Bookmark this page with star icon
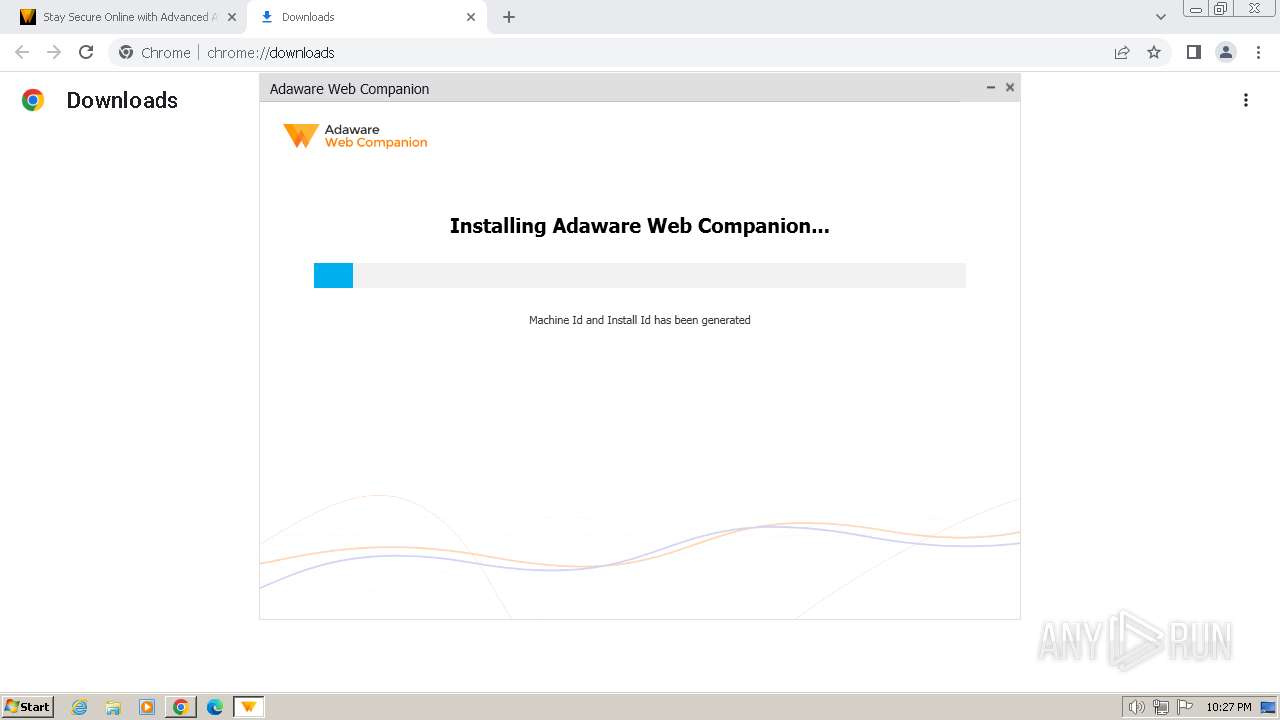This screenshot has width=1280, height=720. point(1154,52)
